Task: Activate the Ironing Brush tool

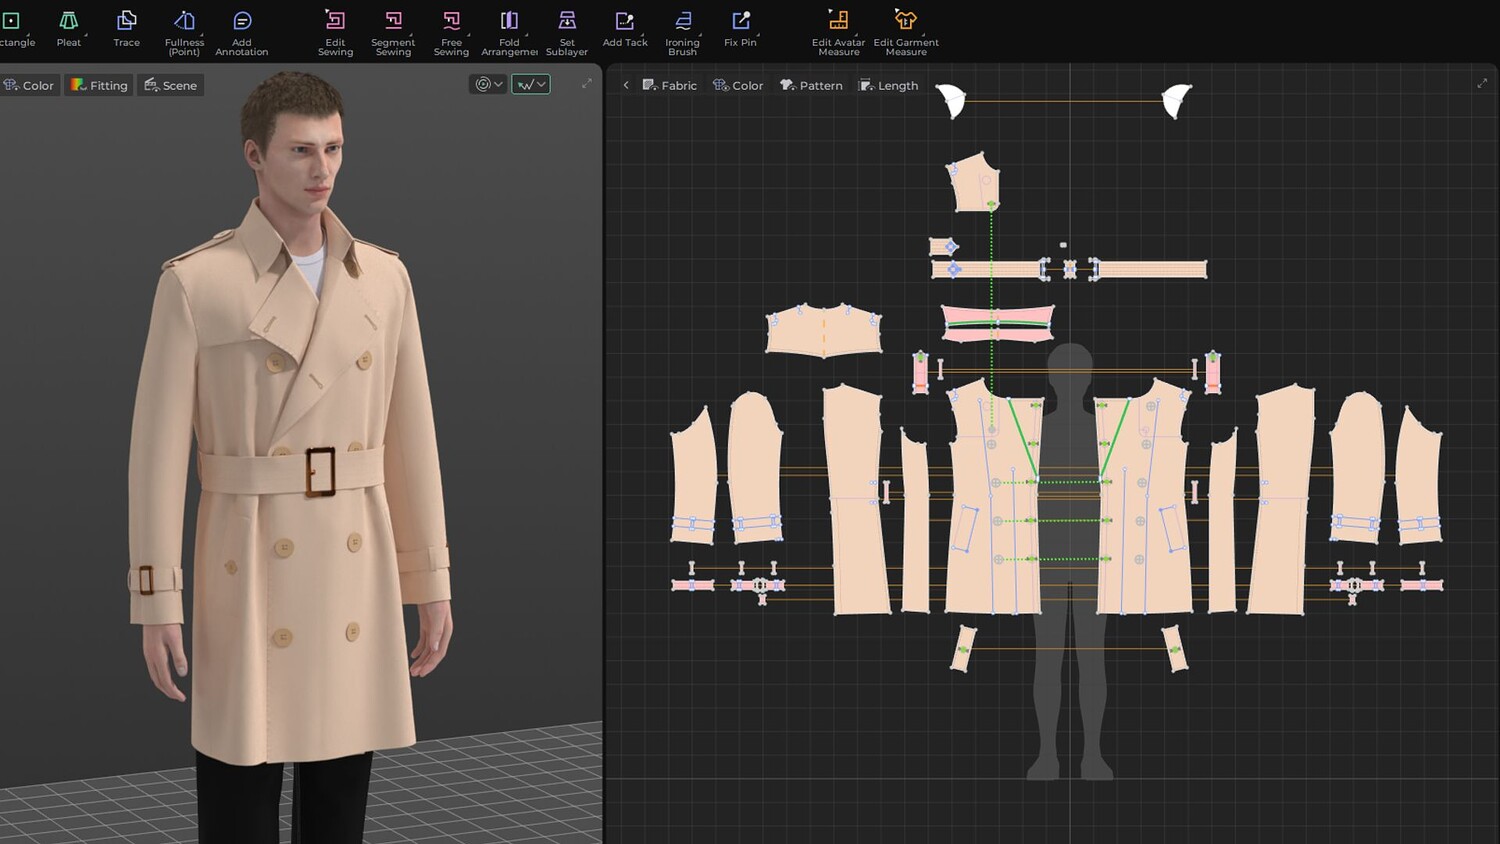Action: (x=682, y=30)
